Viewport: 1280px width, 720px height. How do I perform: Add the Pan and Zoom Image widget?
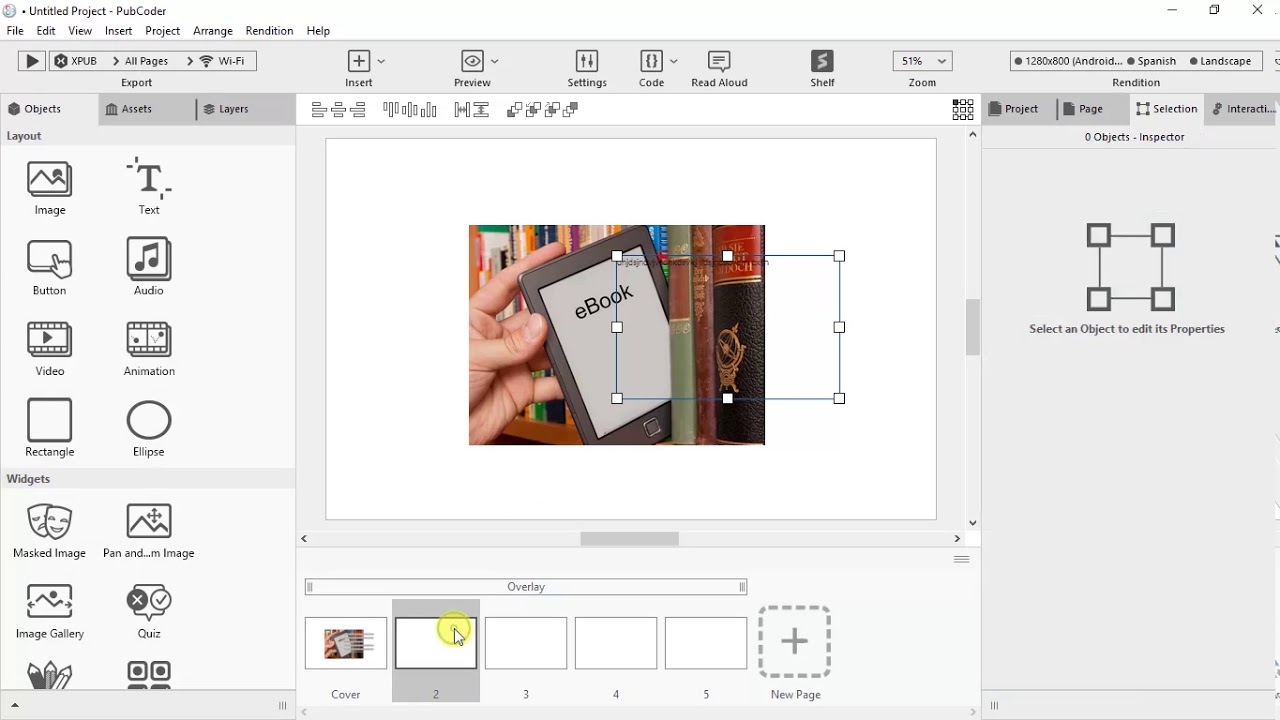click(149, 531)
